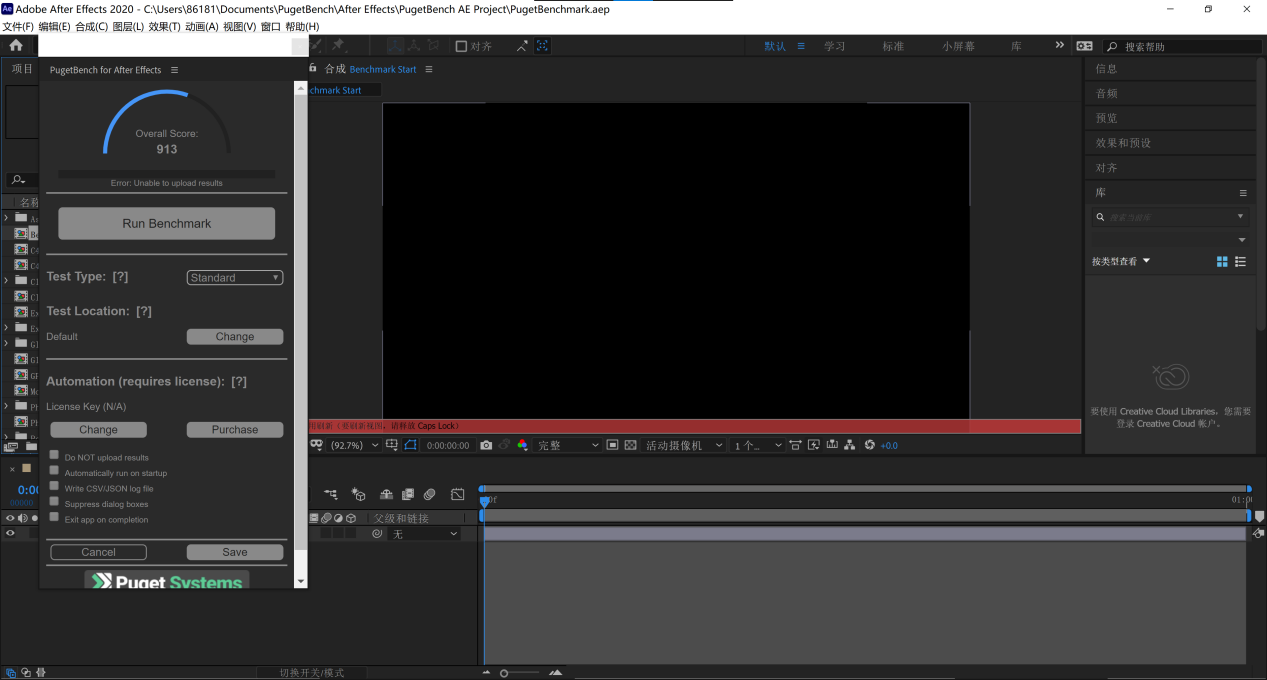1267x680 pixels.
Task: Open the workspace overflow chevrons
Action: click(1060, 45)
